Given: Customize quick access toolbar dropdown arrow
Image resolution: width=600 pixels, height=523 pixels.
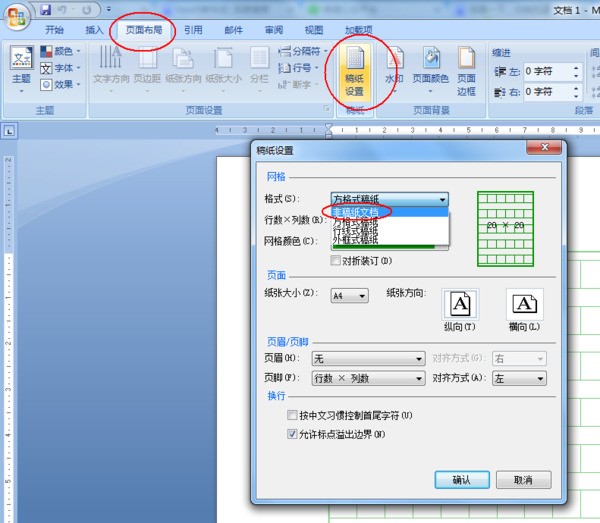Looking at the screenshot, I should pos(109,9).
